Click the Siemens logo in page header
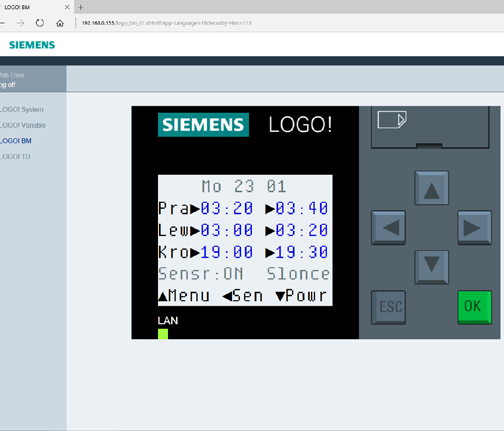 click(x=32, y=45)
